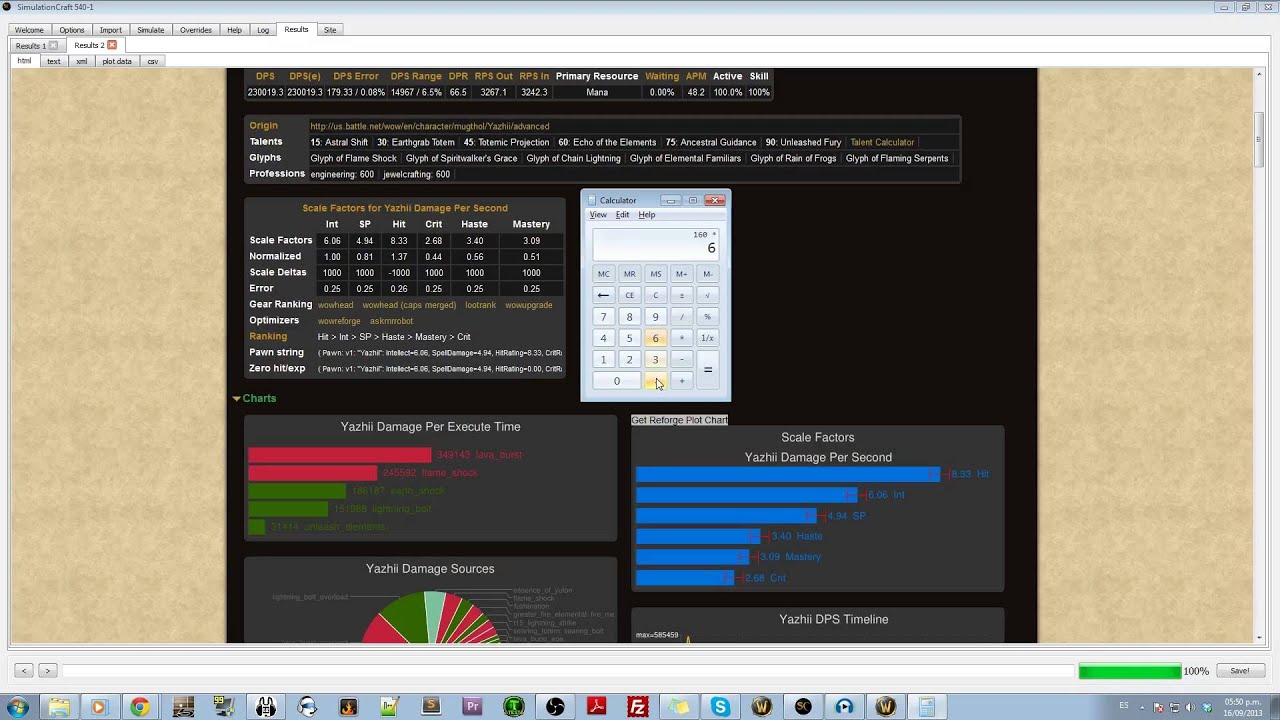Open SimulationCraft SC icon in taskbar
Screen dimensions: 1280x720
[x=803, y=707]
